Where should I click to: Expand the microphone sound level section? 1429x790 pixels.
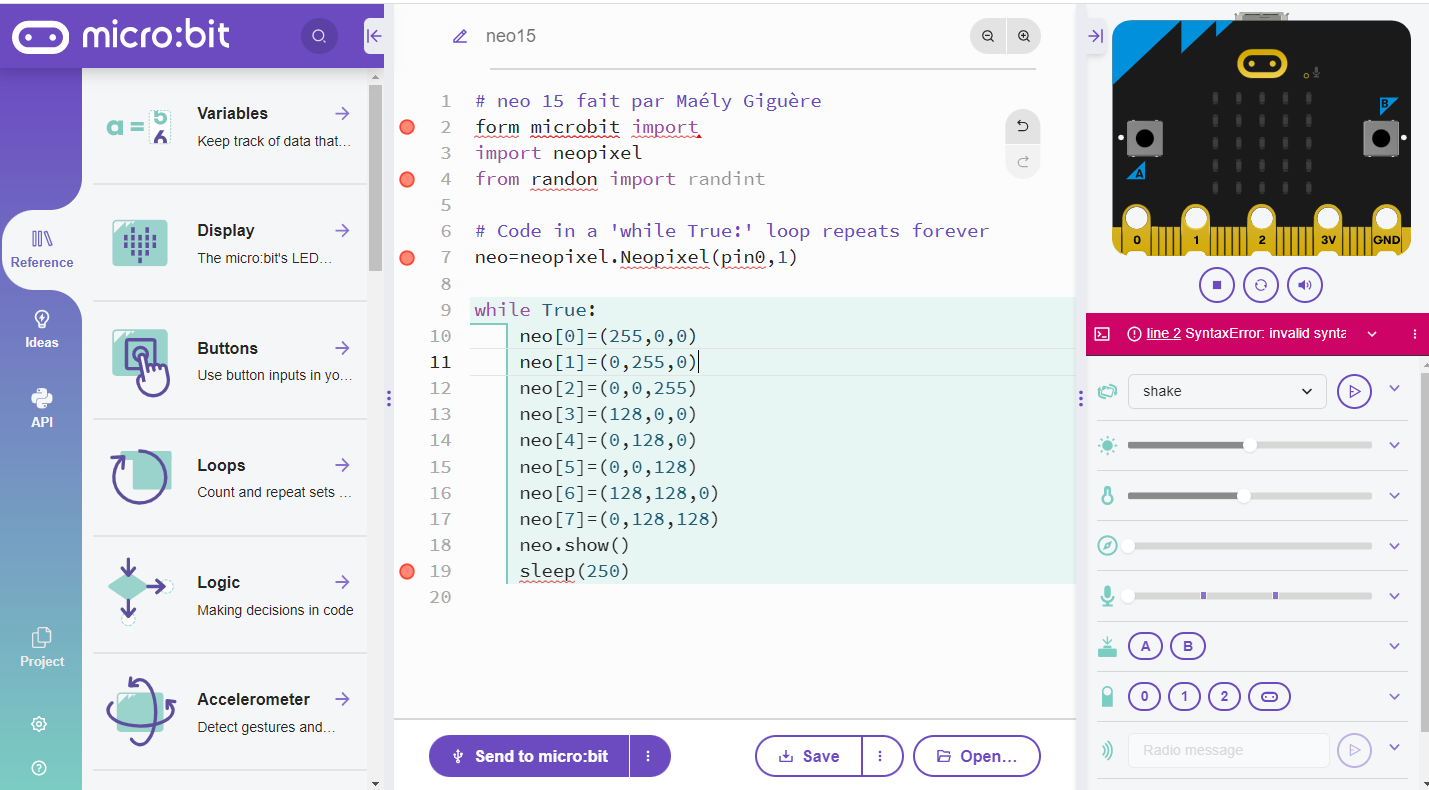(1395, 596)
